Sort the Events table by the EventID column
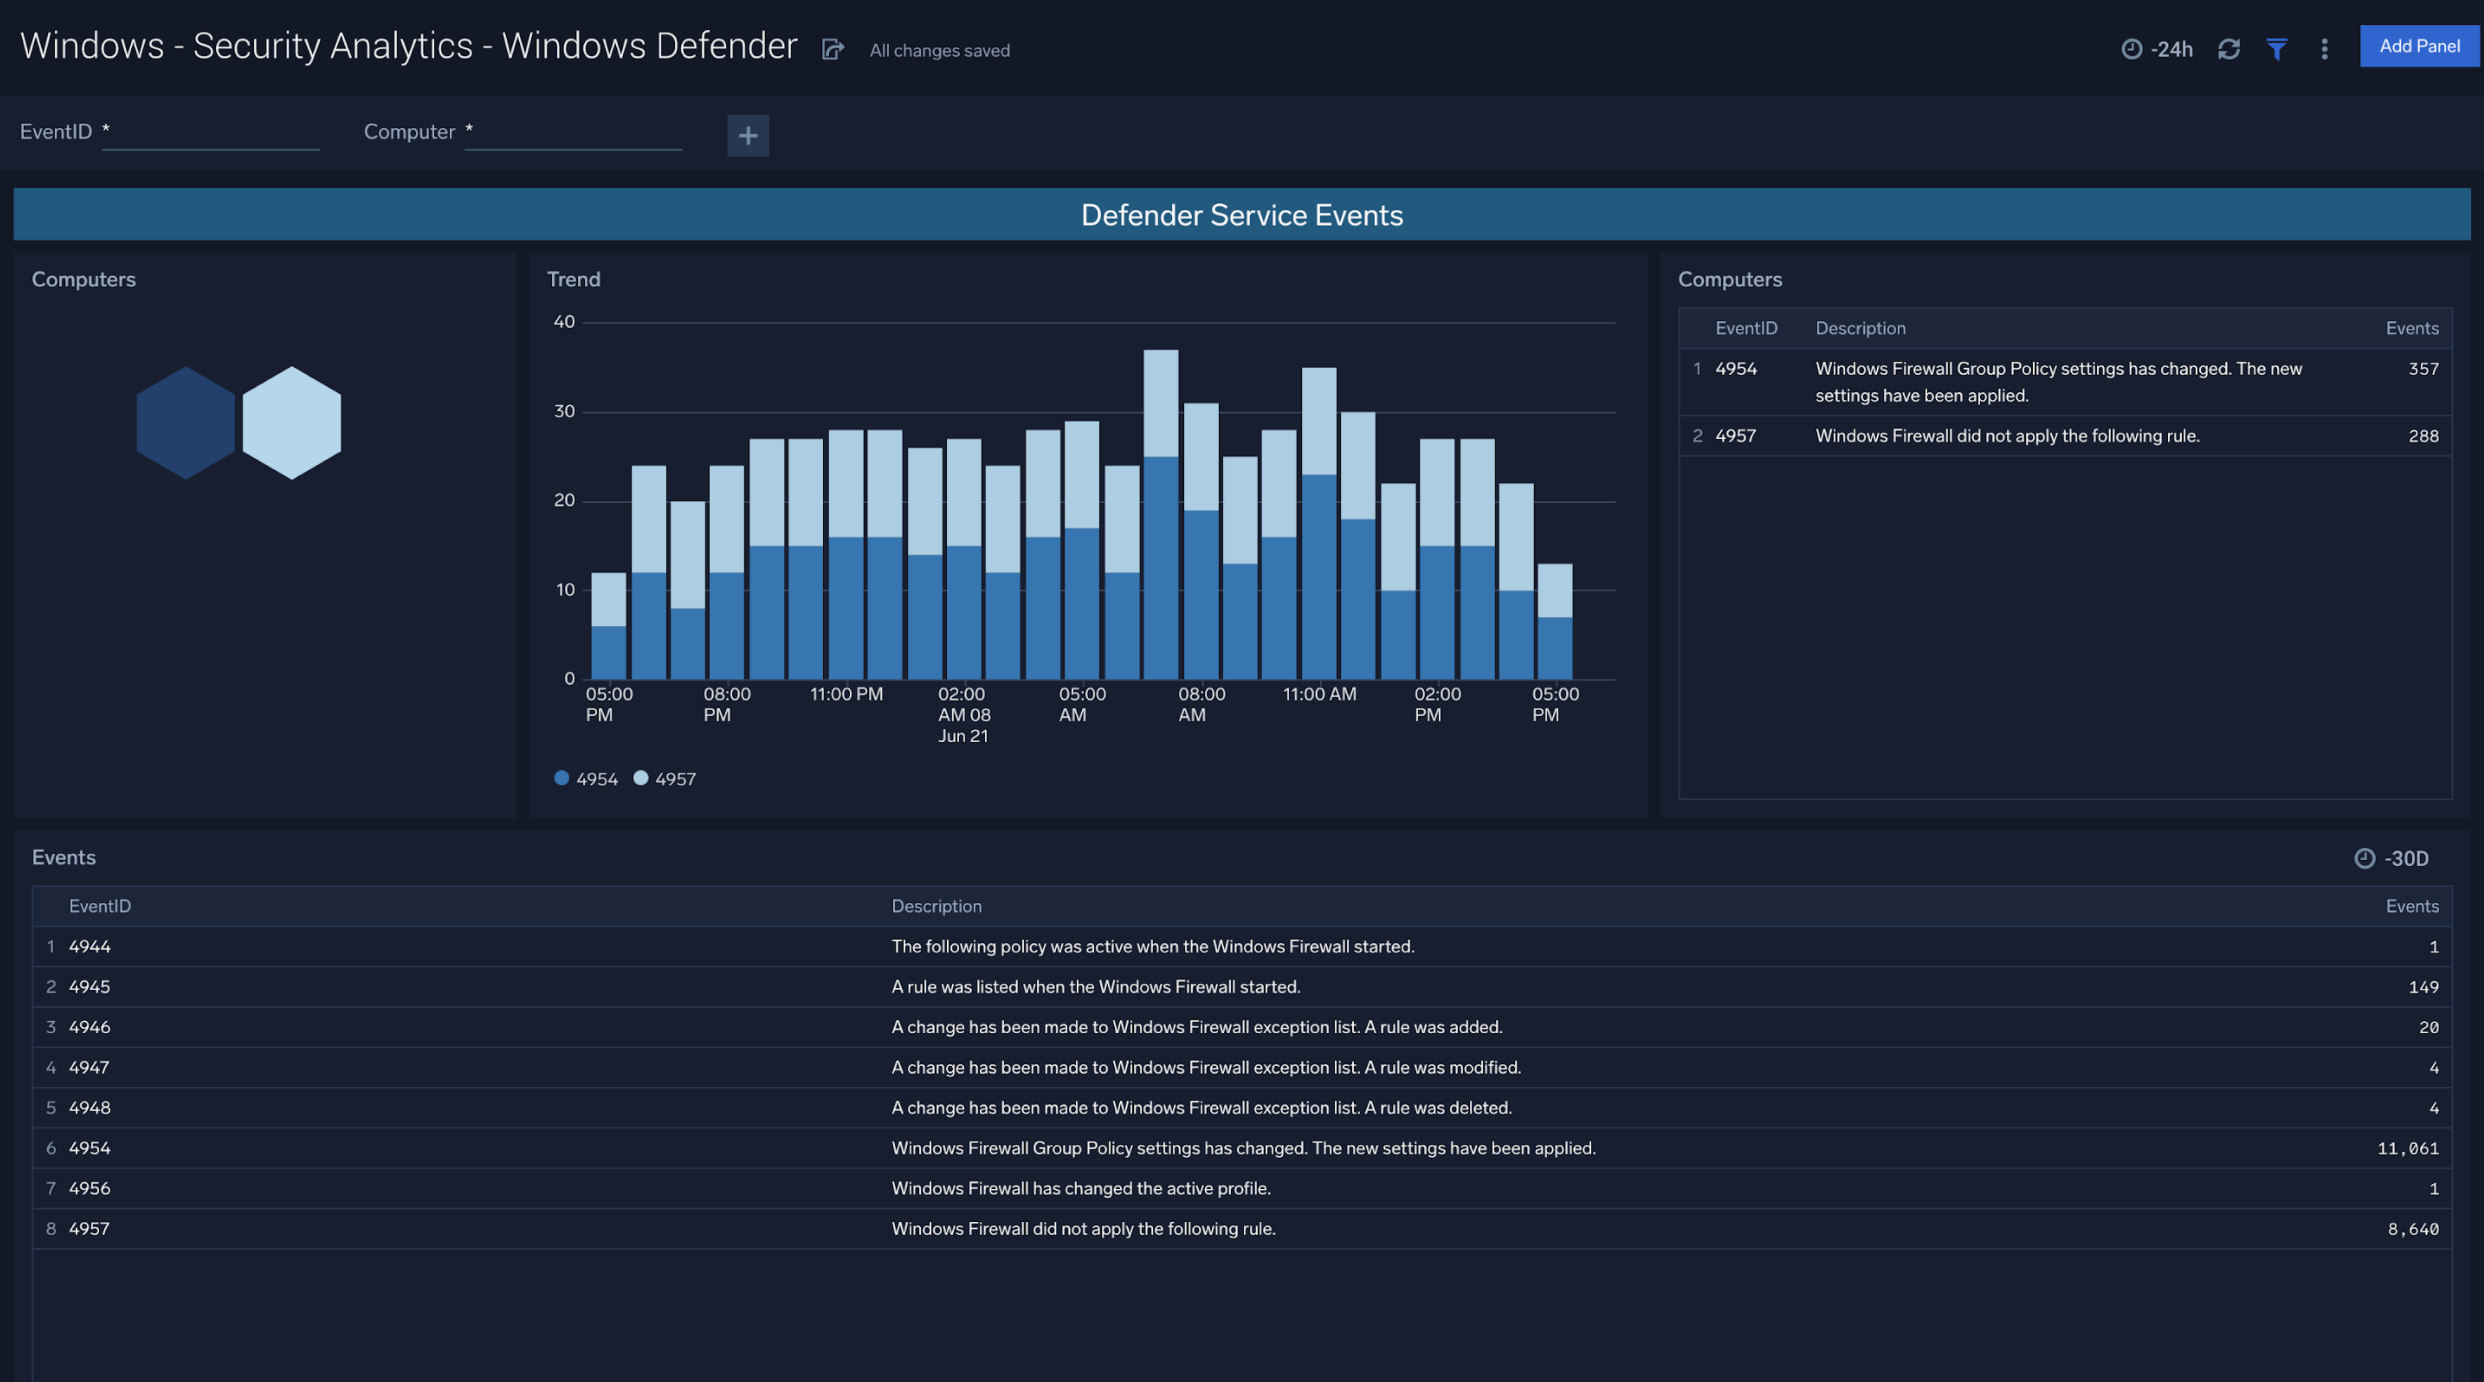This screenshot has height=1382, width=2484. [100, 905]
